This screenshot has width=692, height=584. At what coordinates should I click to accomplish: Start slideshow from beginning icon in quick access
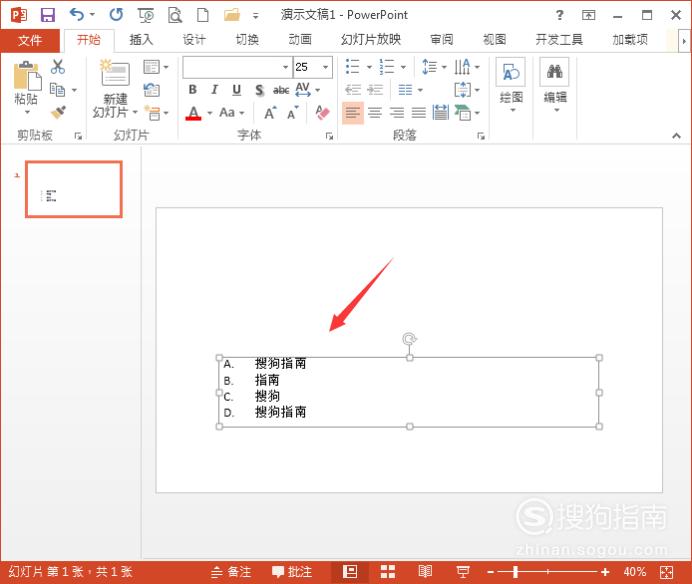coord(146,15)
